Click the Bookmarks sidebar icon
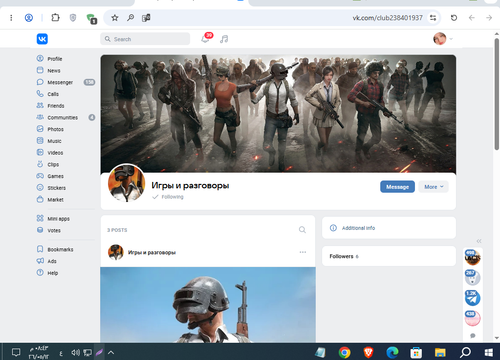500x360 pixels. [40, 249]
